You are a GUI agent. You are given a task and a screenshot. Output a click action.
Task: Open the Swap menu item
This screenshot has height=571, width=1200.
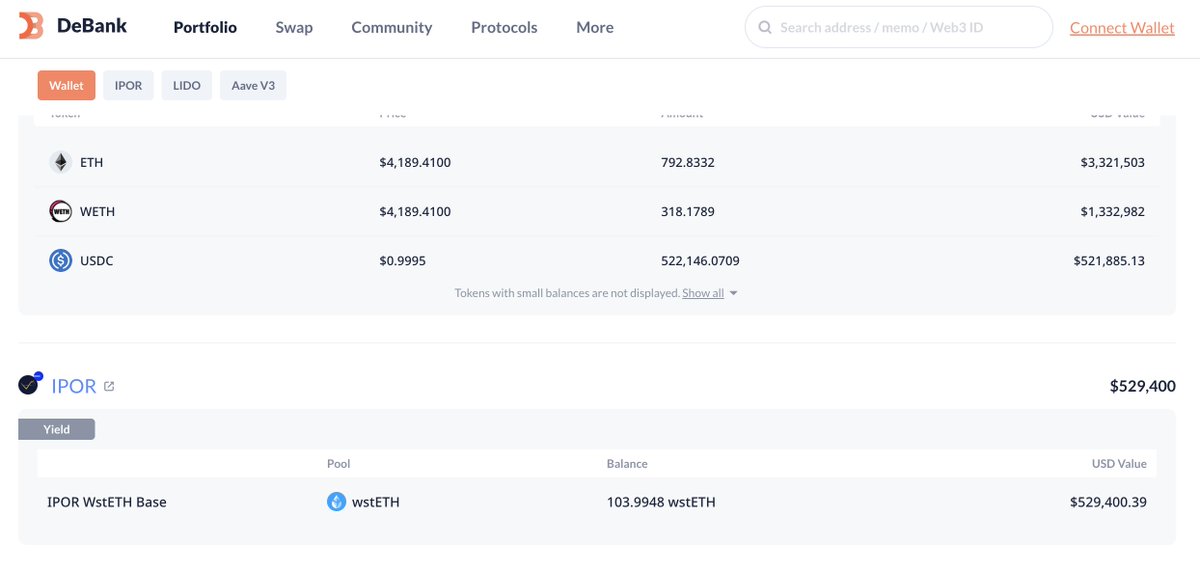point(294,27)
